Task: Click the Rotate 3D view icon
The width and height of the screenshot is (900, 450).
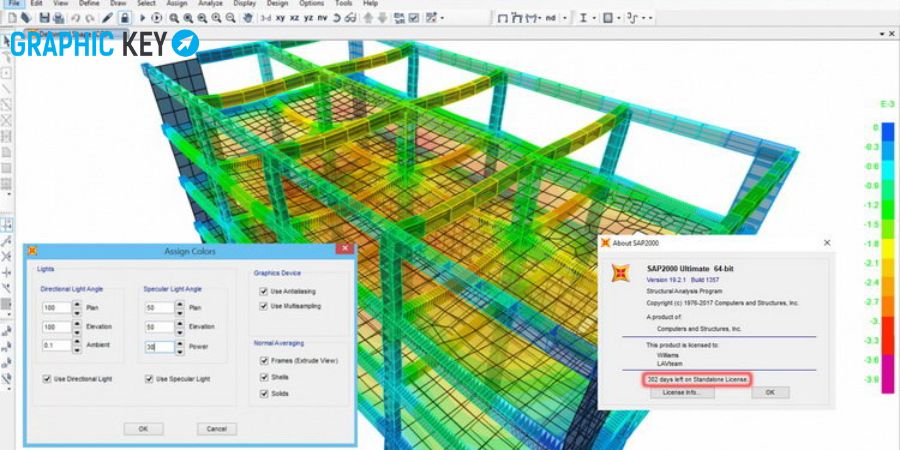Action: (336, 18)
